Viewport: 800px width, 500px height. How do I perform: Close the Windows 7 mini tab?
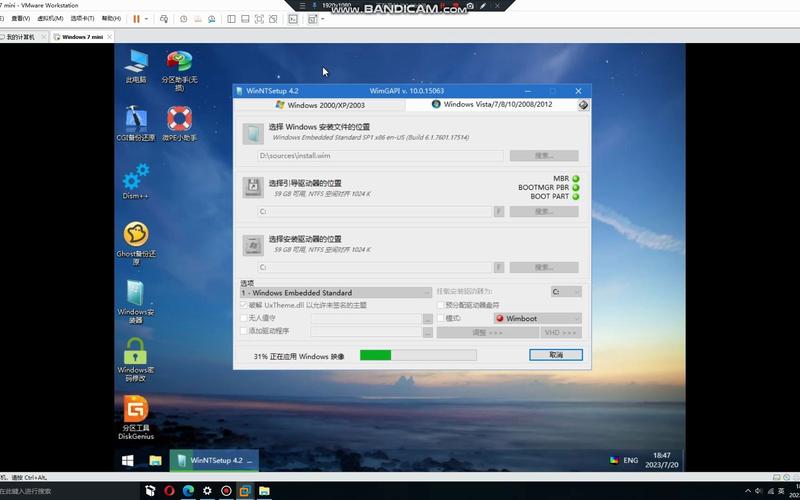point(109,37)
